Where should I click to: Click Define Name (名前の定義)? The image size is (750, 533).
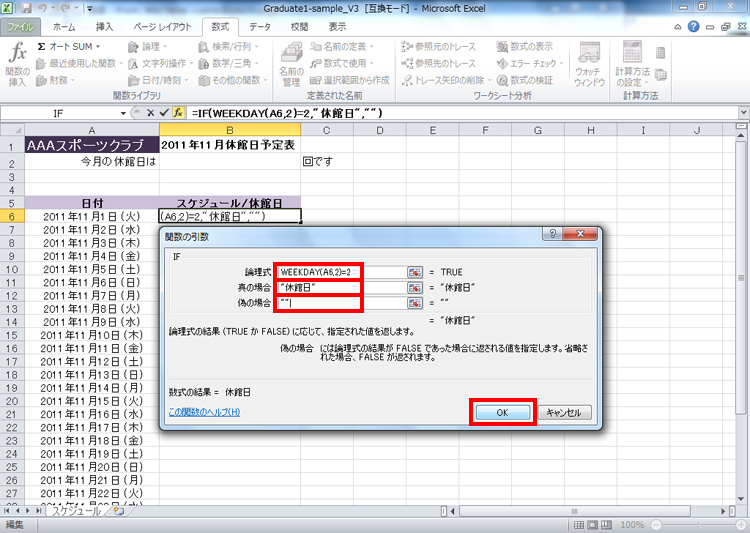point(342,46)
